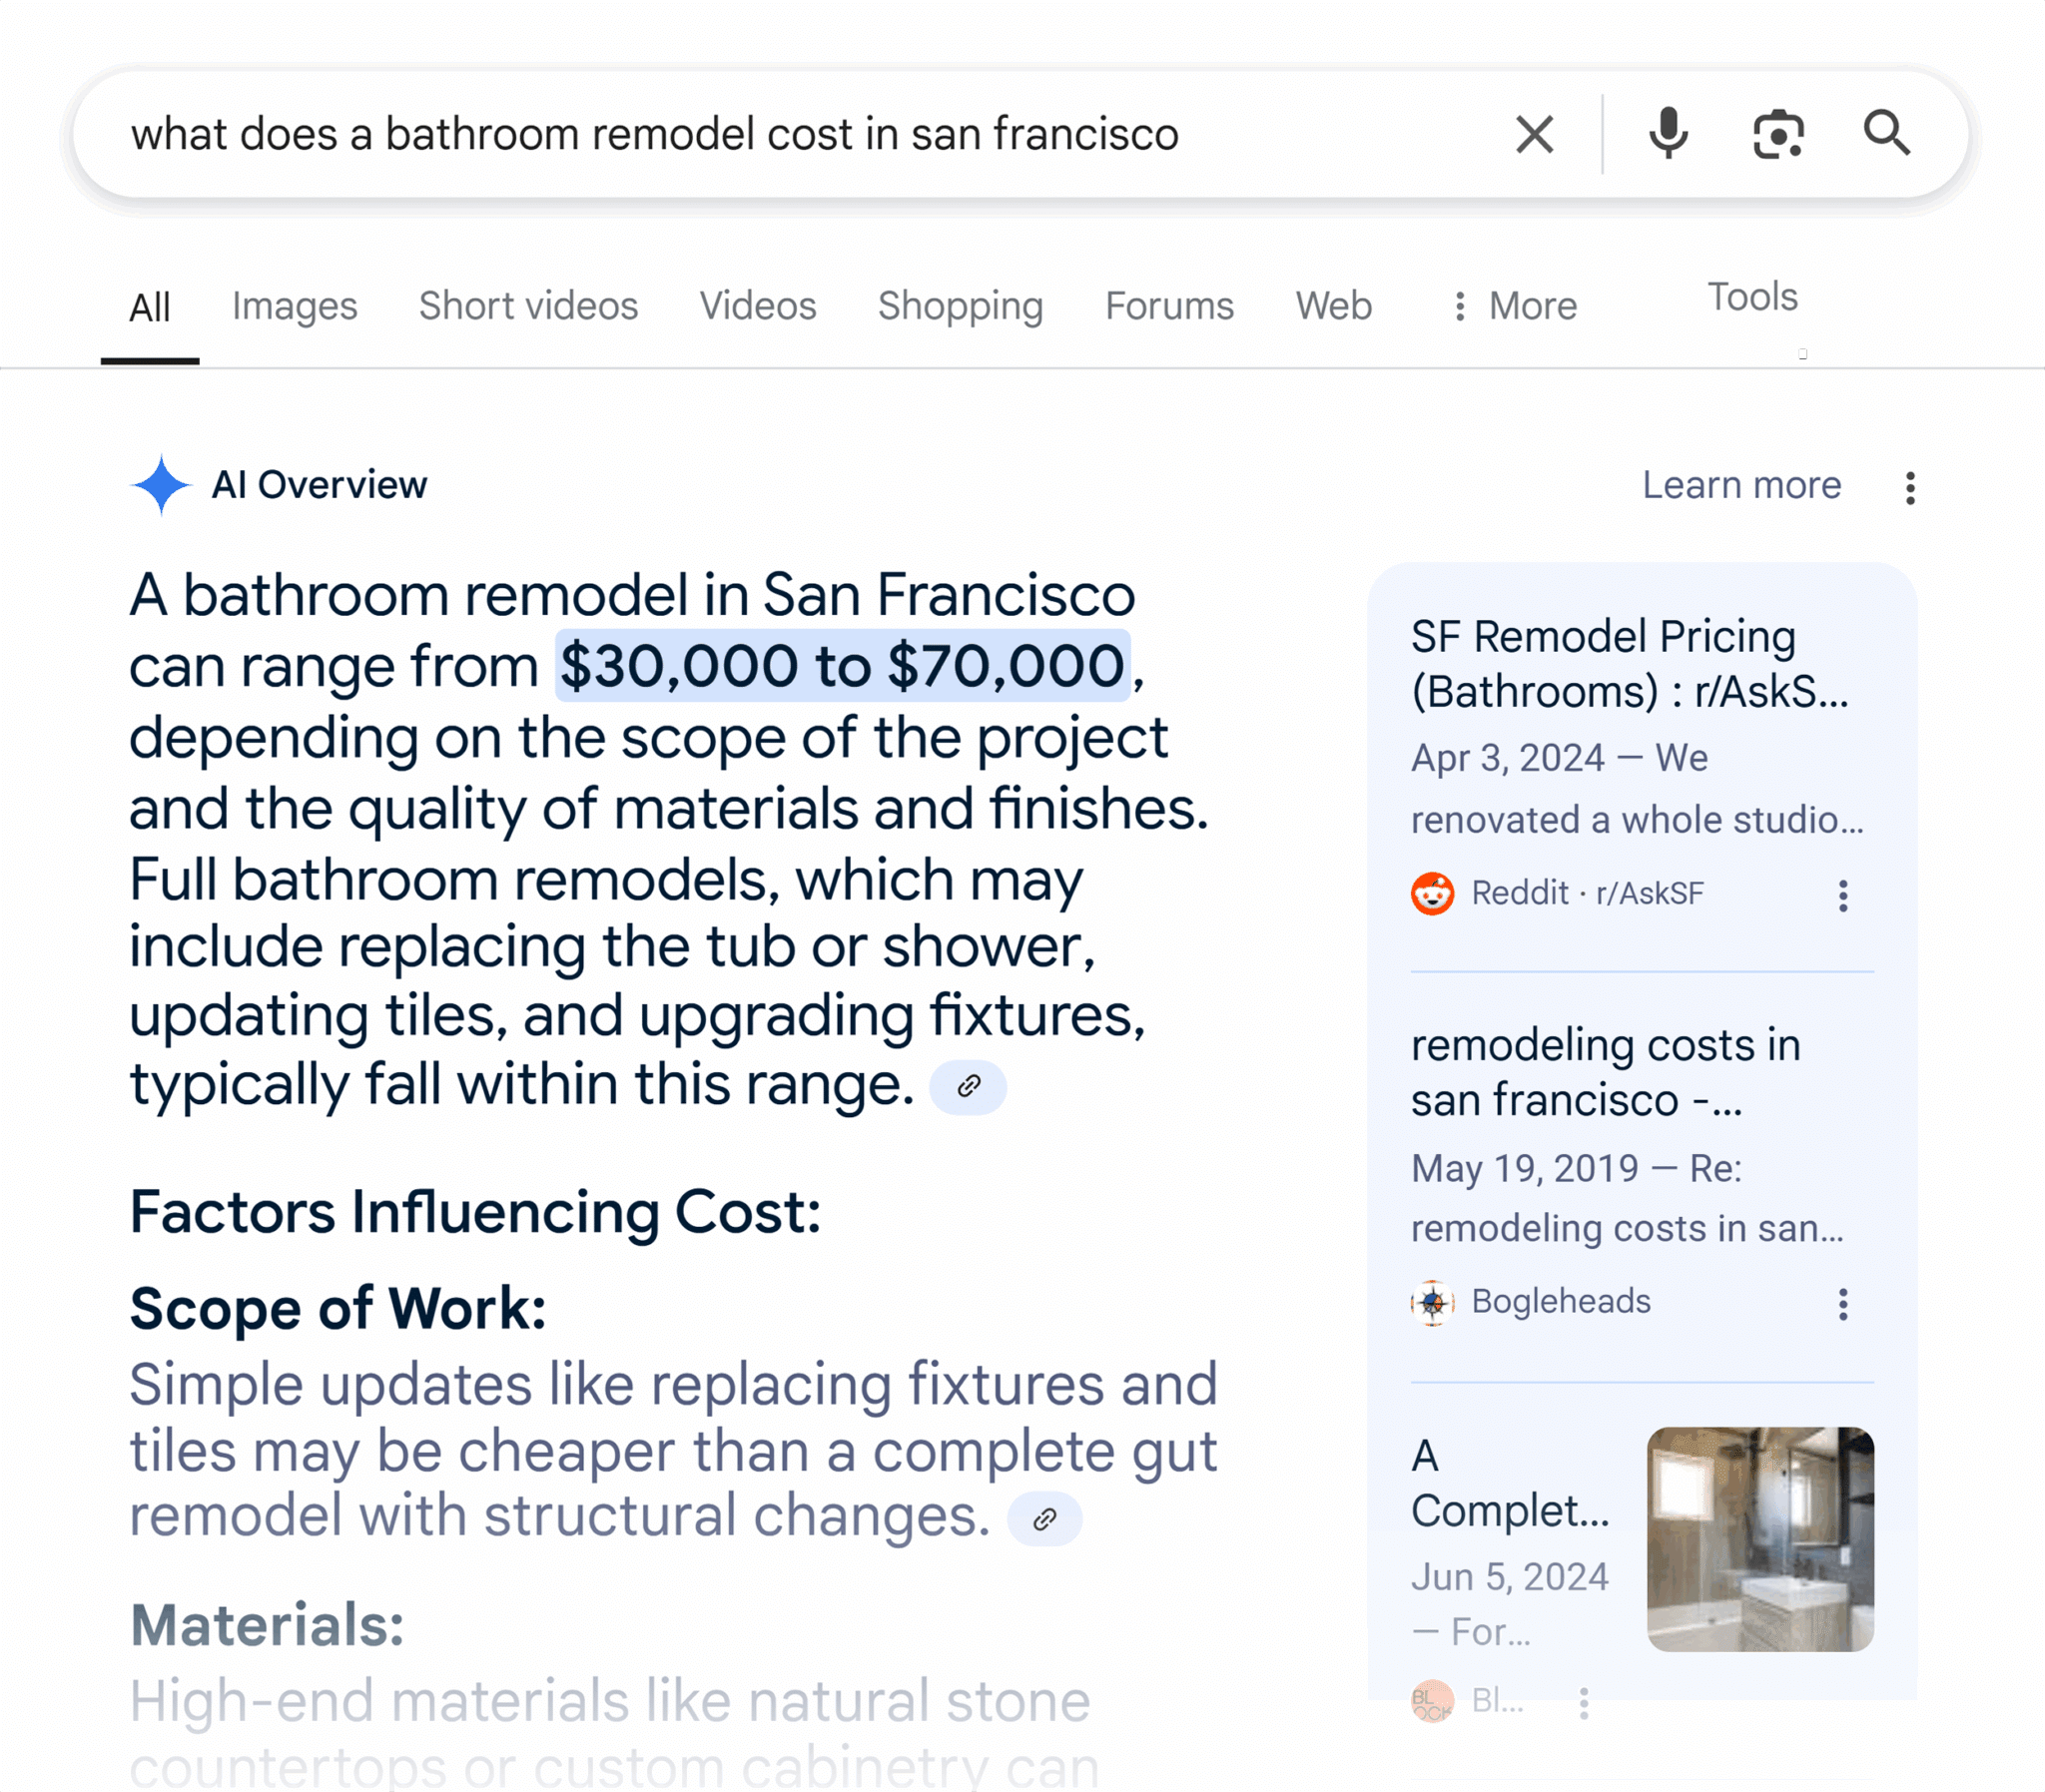This screenshot has width=2045, height=1792.
Task: Click highlighted $30,000 to $70,000 text
Action: [x=843, y=666]
